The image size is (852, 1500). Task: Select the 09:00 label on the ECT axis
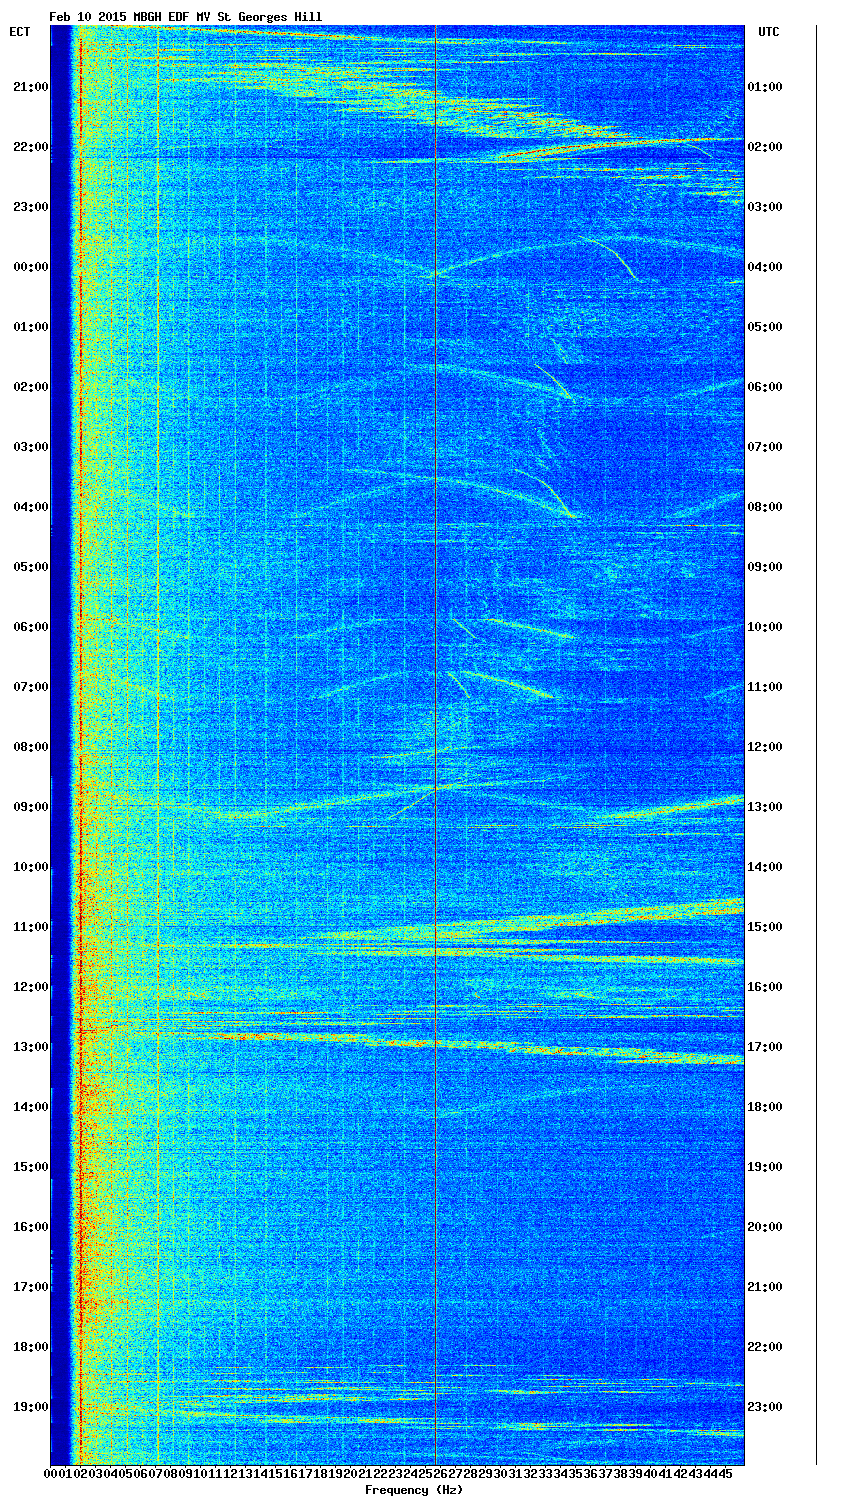[31, 807]
